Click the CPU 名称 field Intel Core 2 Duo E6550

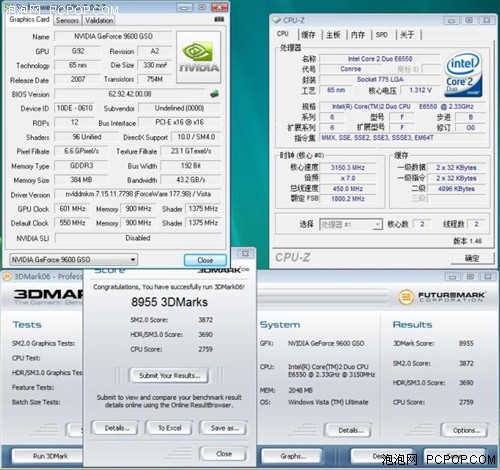click(x=380, y=59)
